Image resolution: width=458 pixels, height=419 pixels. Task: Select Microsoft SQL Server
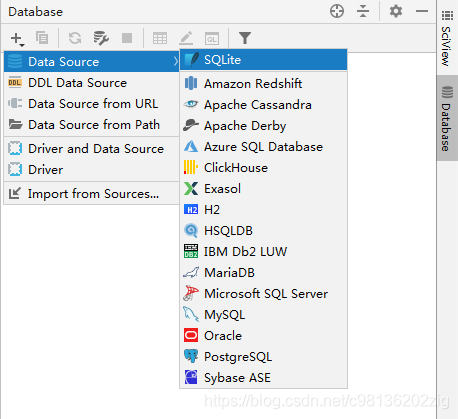[263, 294]
